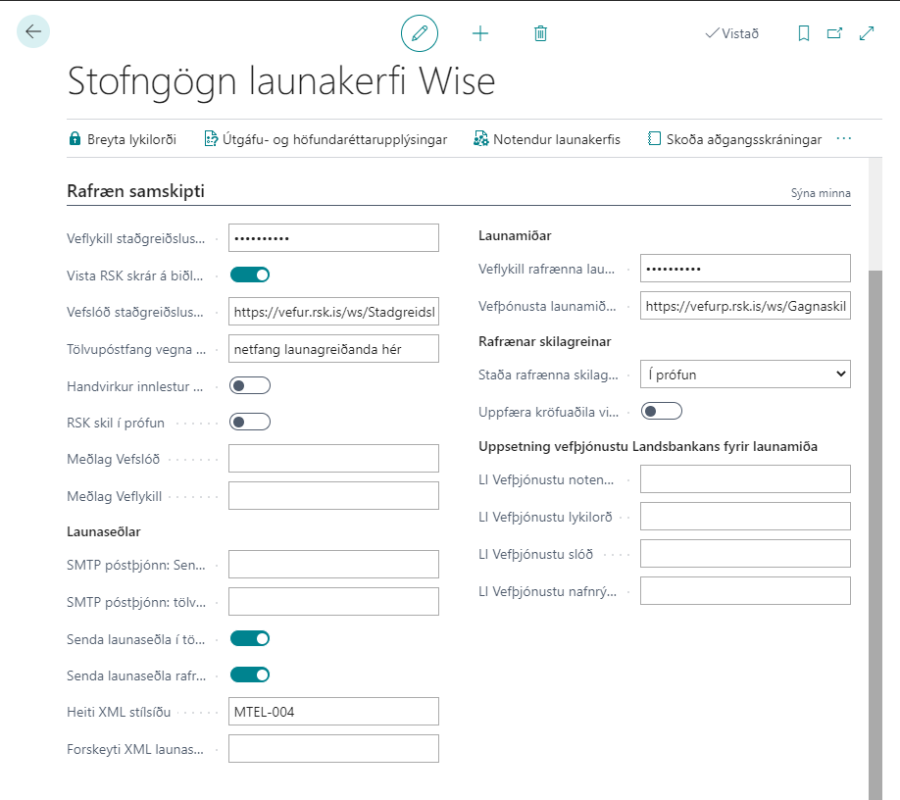Disable Senda launaseðla rafrænt toggle

point(250,675)
